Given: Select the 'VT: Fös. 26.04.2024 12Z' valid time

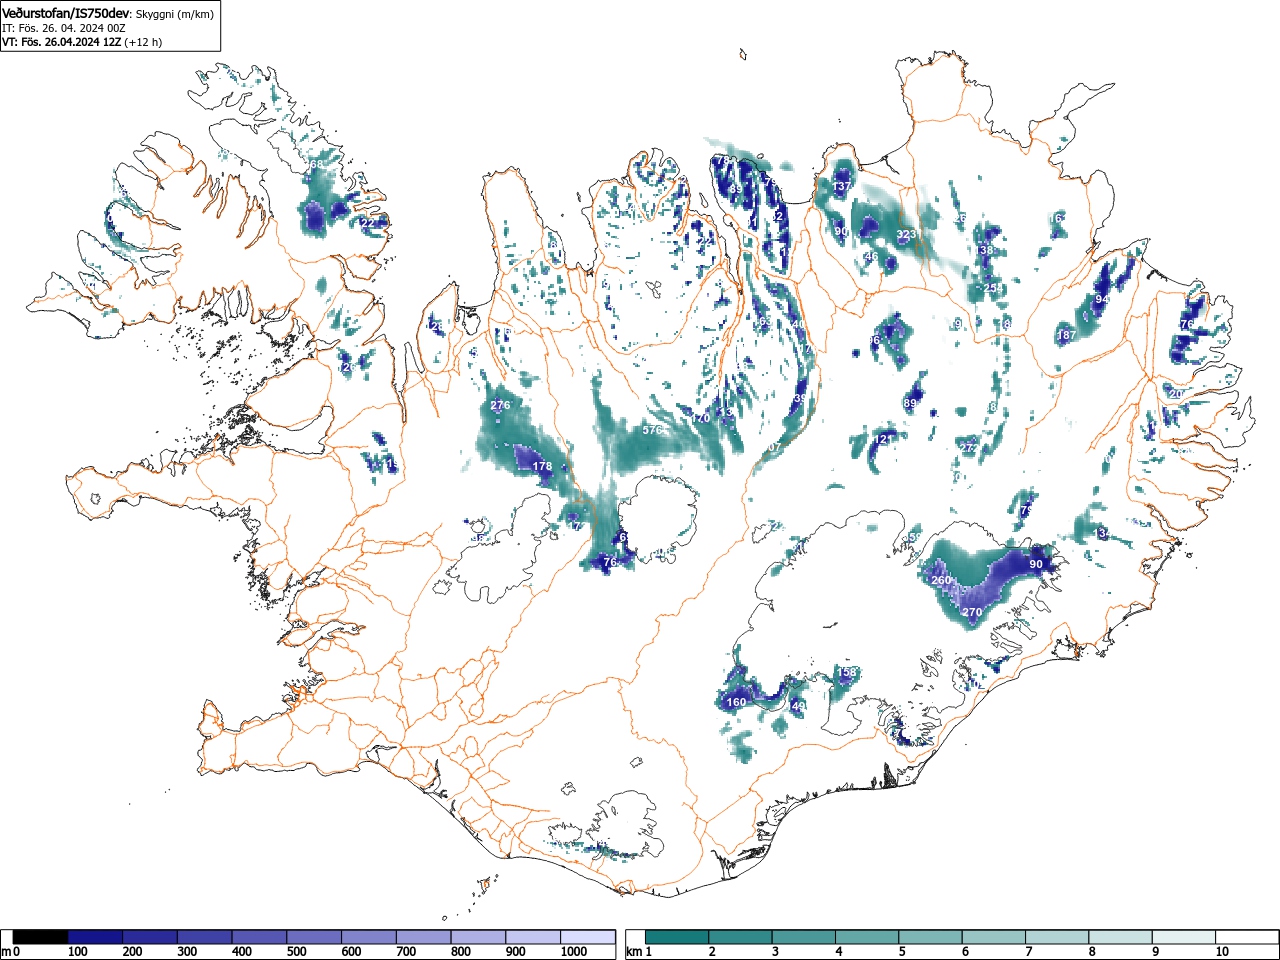Looking at the screenshot, I should click(61, 42).
